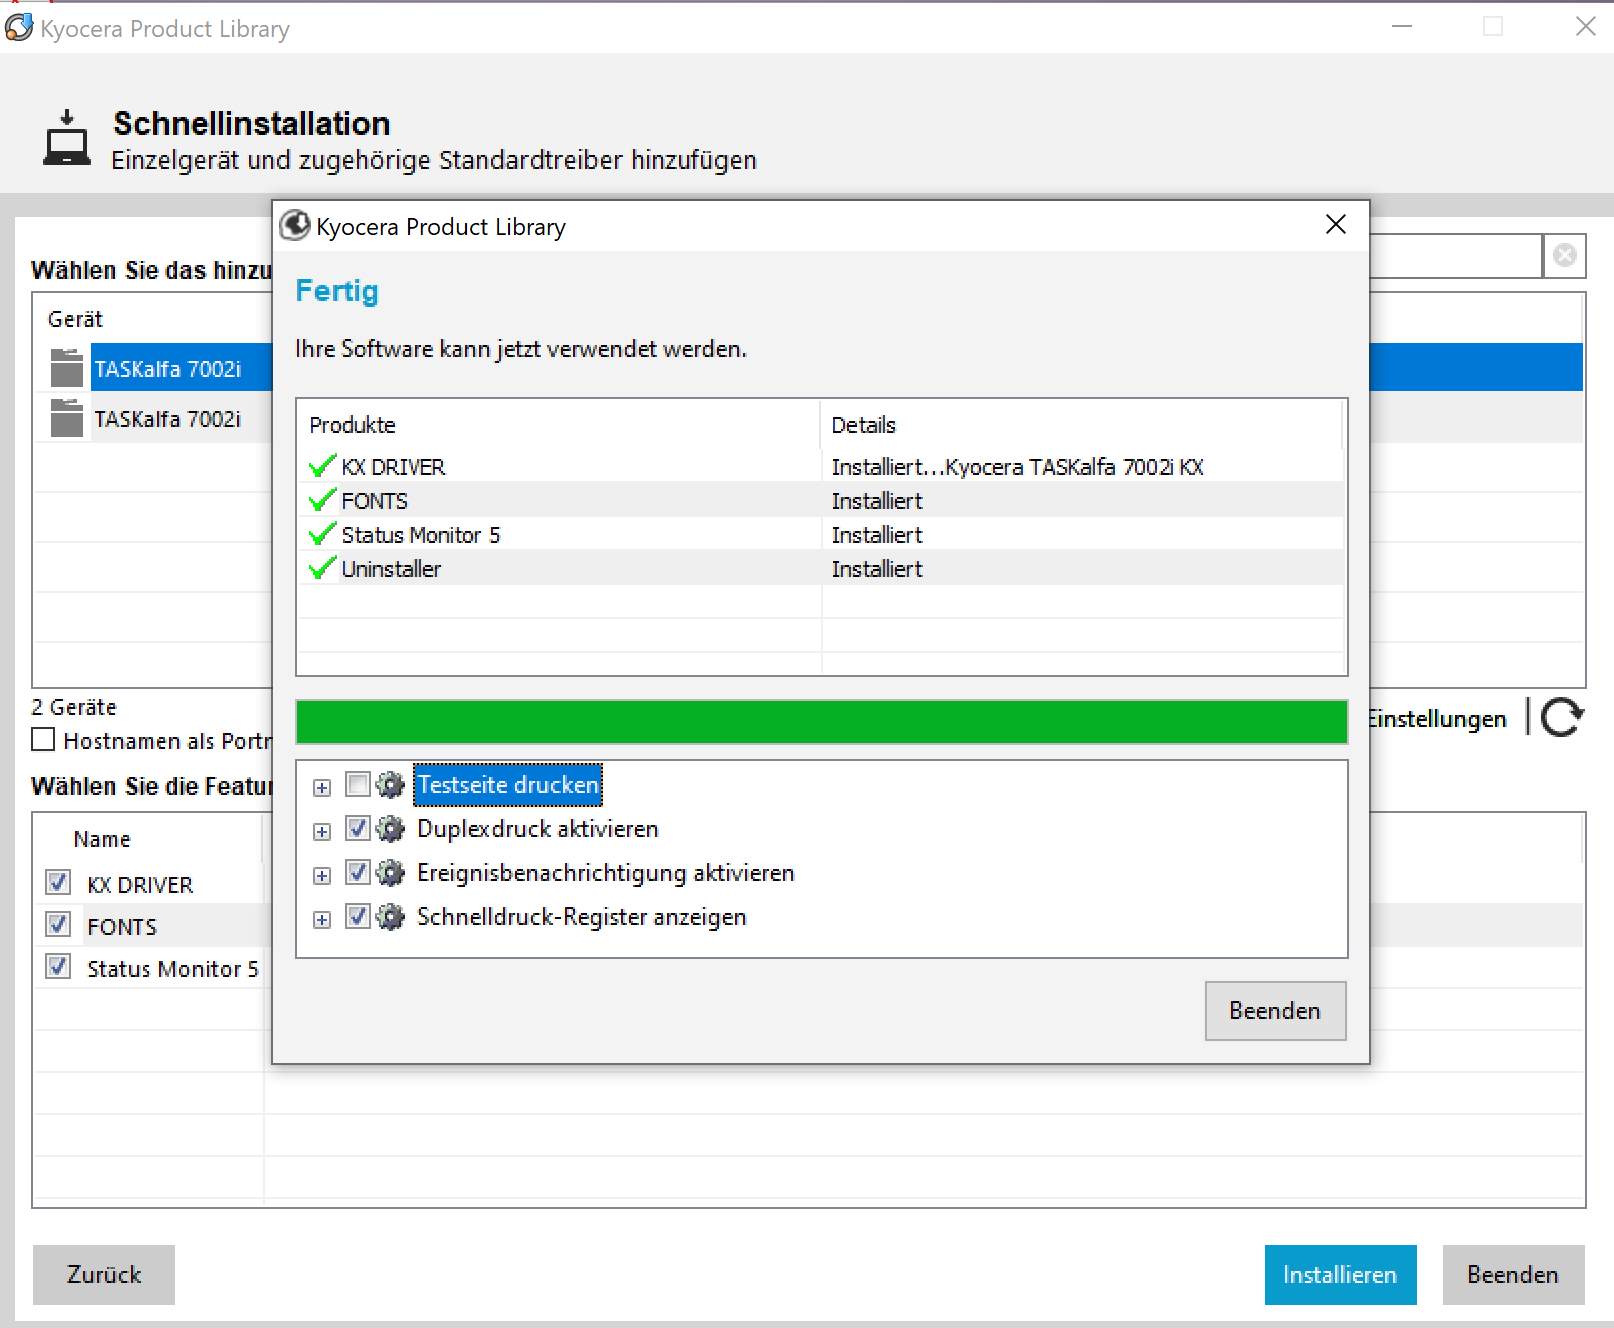Click the green installation progress bar
Image resolution: width=1614 pixels, height=1328 pixels.
click(821, 722)
